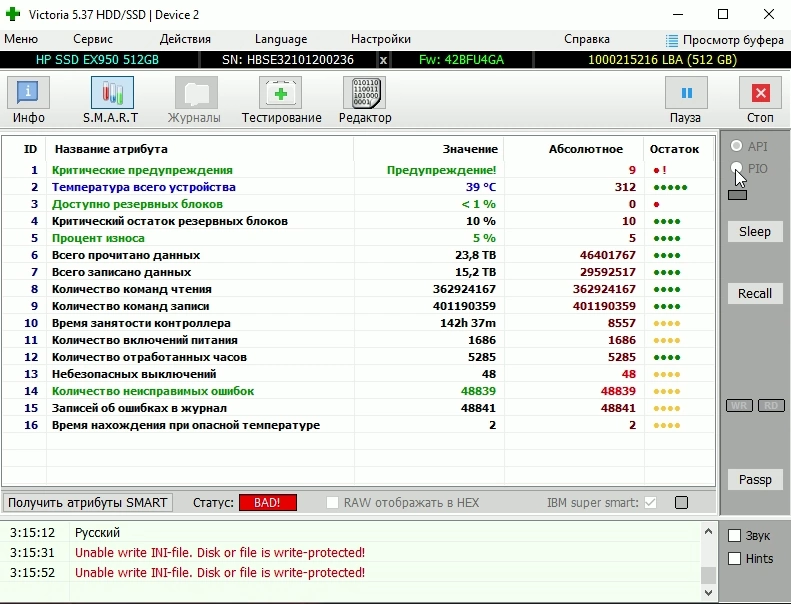Select the API radio button
791x604 pixels.
pos(738,146)
